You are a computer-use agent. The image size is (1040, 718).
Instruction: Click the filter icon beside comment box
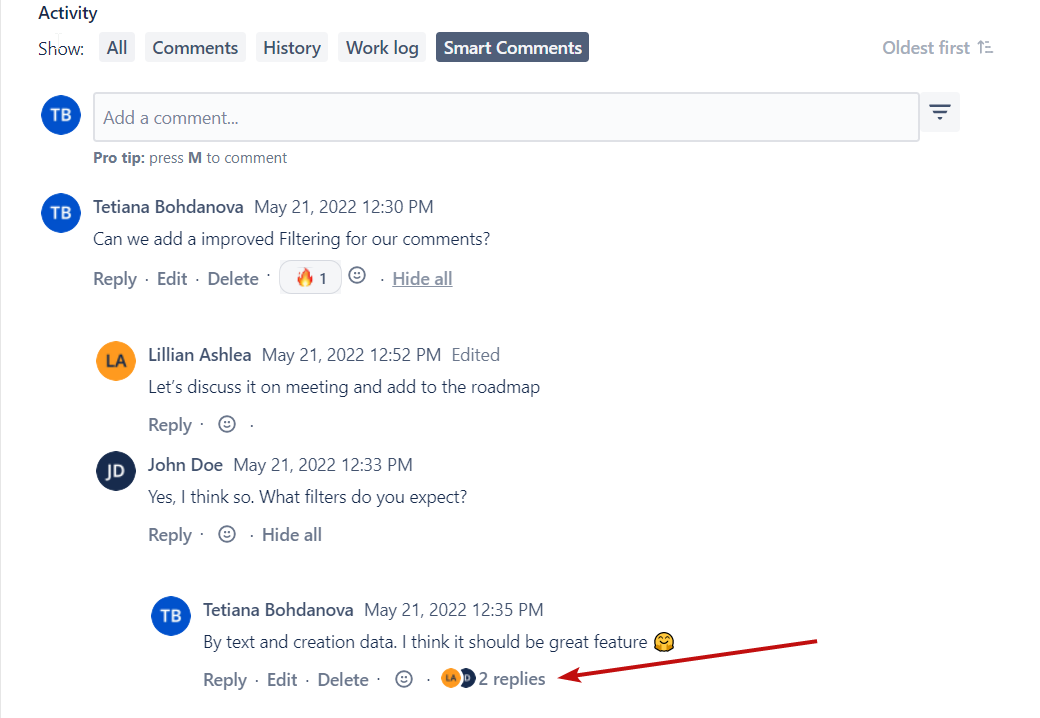939,112
